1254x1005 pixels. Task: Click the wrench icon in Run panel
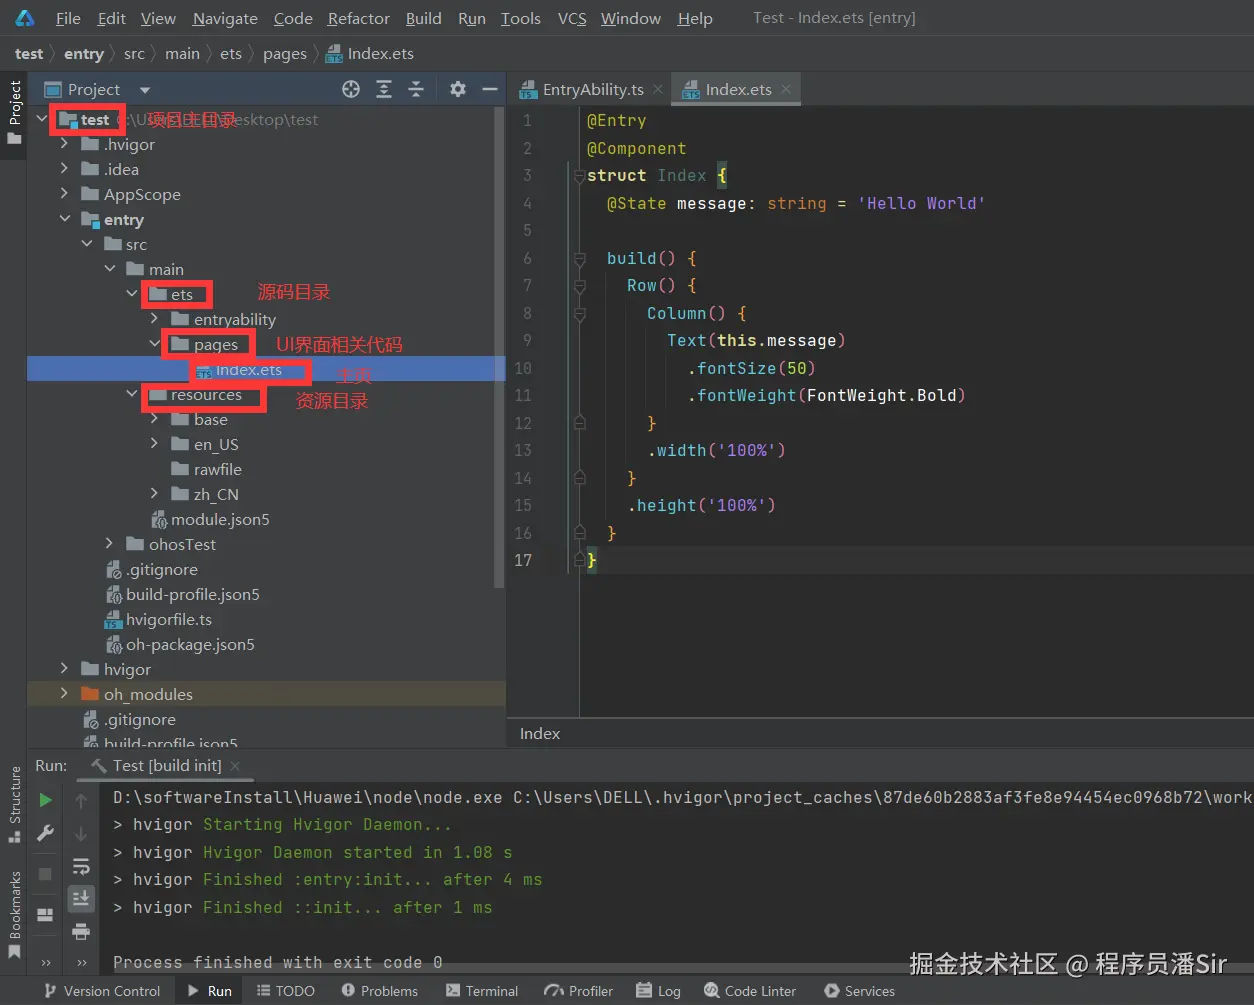click(45, 833)
